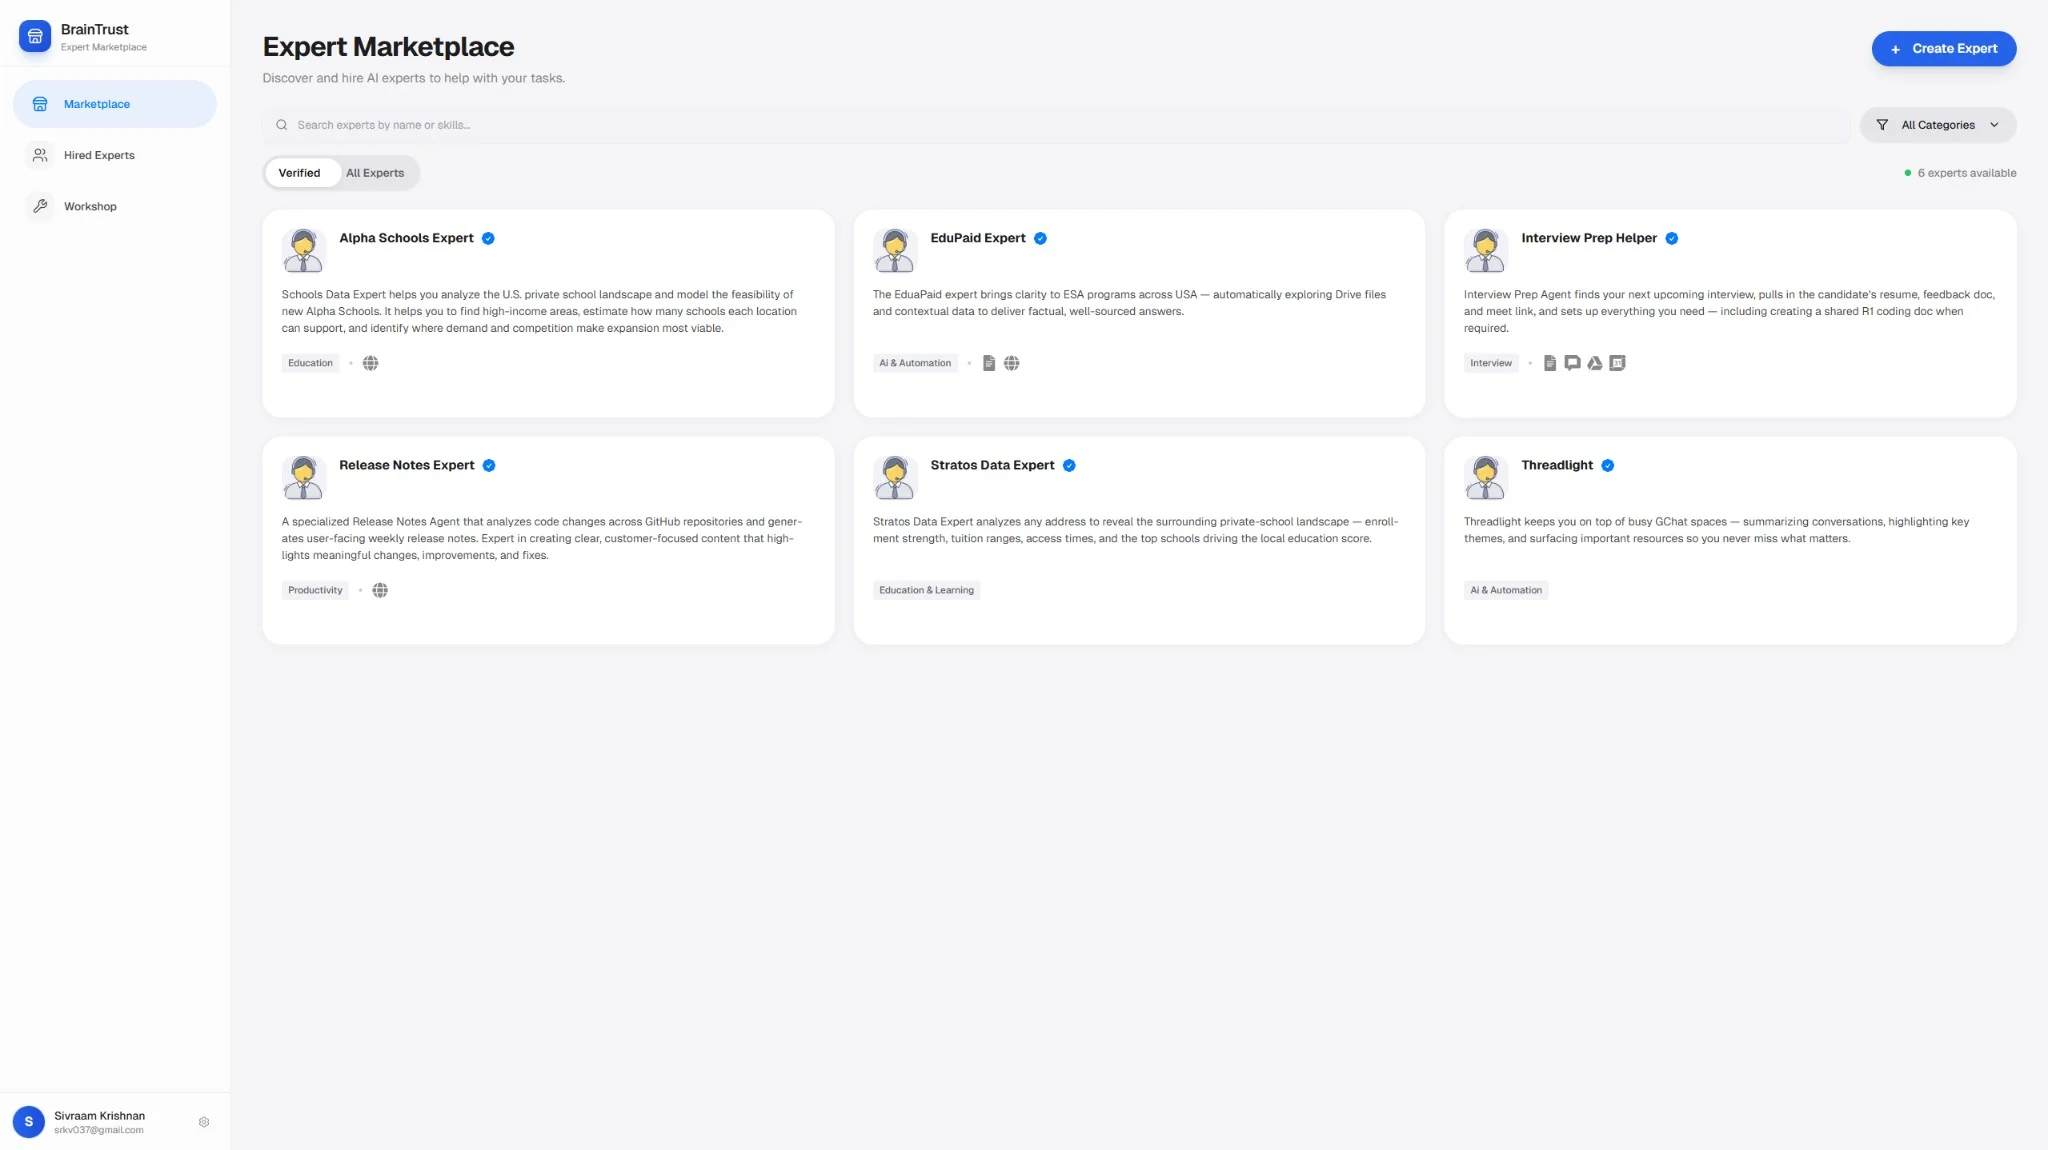Click Google Docs icon on Interview Prep card
This screenshot has width=2048, height=1150.
click(1550, 363)
